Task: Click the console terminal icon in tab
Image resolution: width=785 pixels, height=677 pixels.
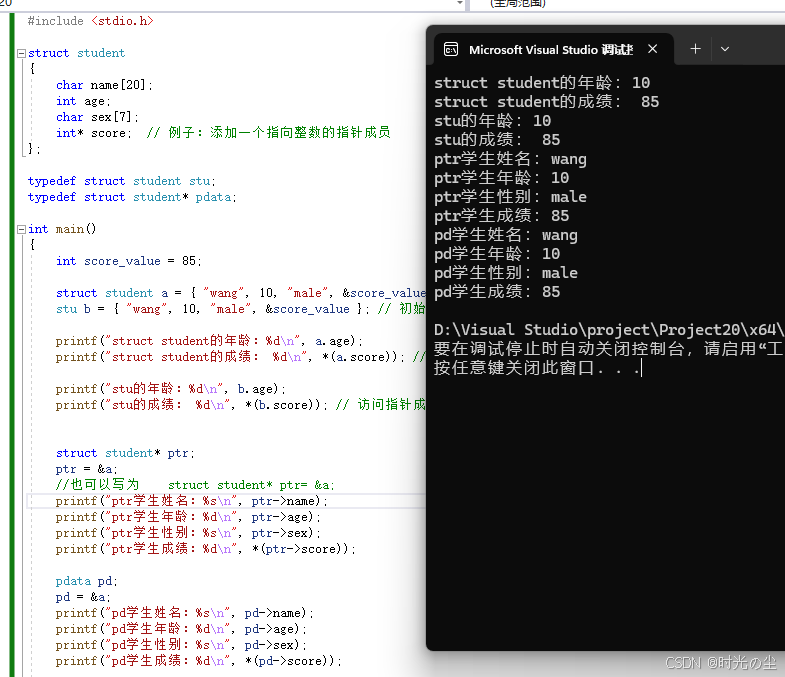Action: (451, 49)
